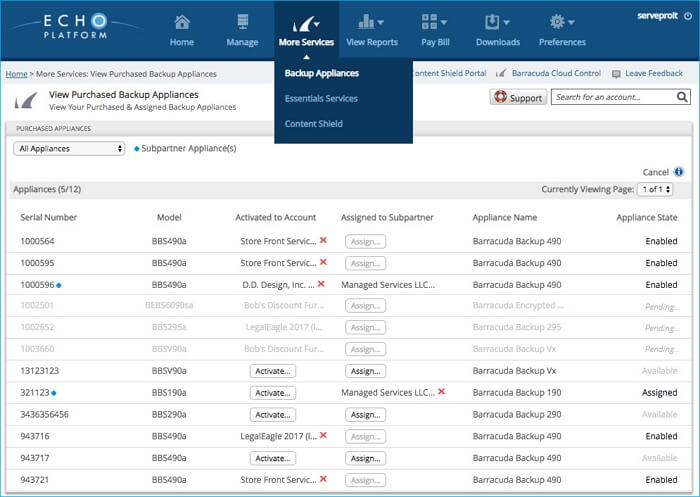Expand the All Appliances filter dropdown

[69, 148]
